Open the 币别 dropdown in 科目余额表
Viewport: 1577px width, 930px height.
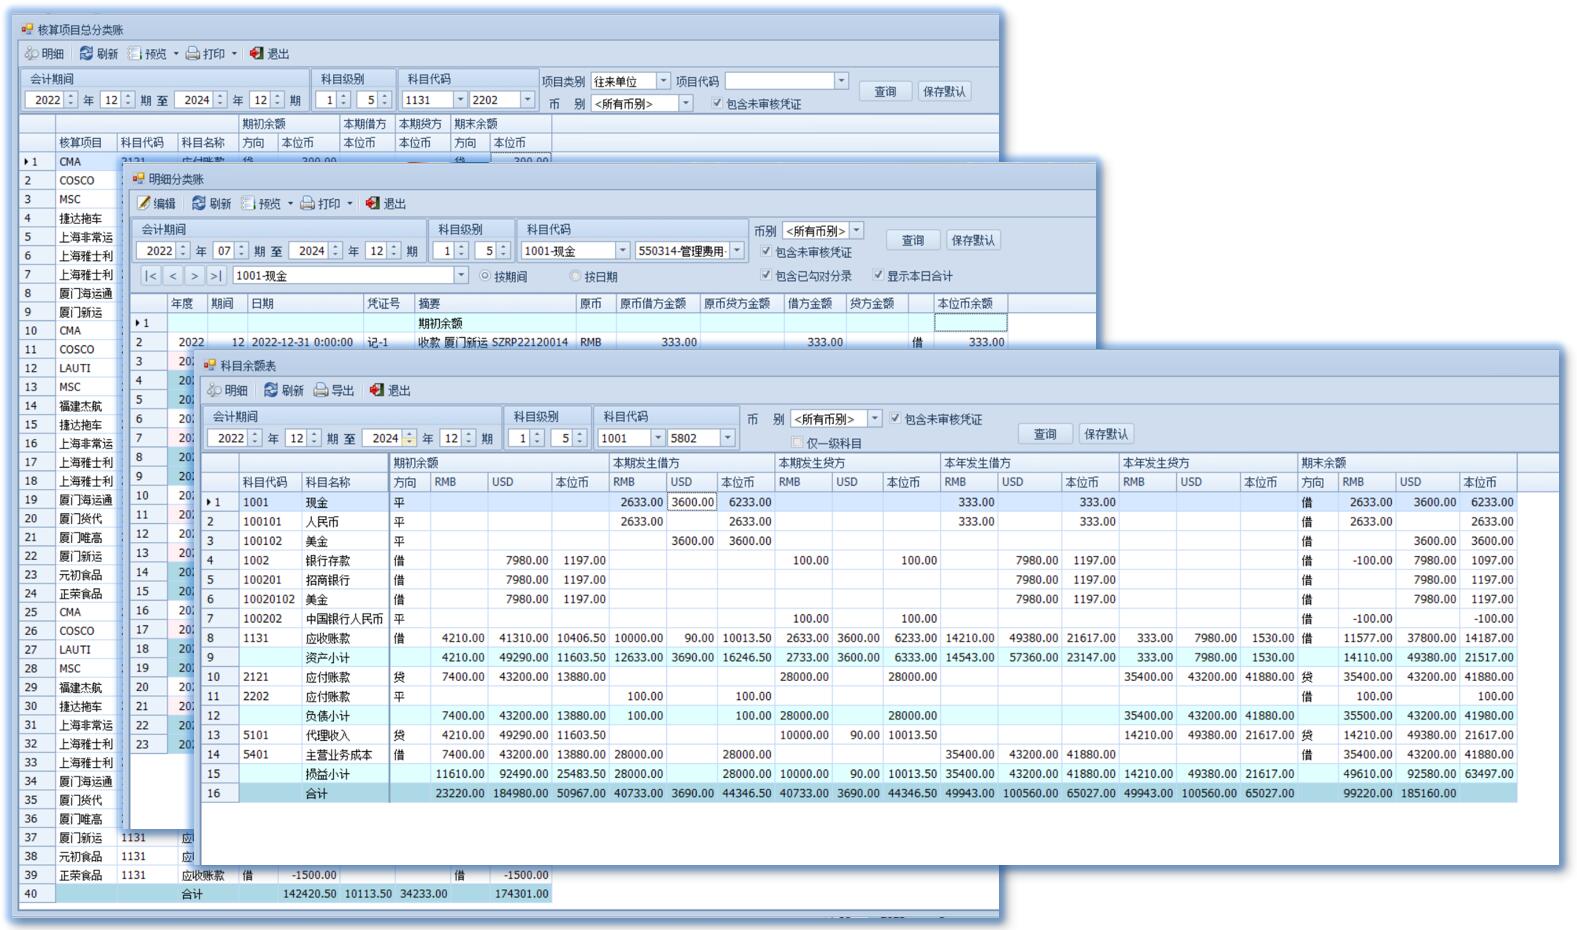pos(874,419)
